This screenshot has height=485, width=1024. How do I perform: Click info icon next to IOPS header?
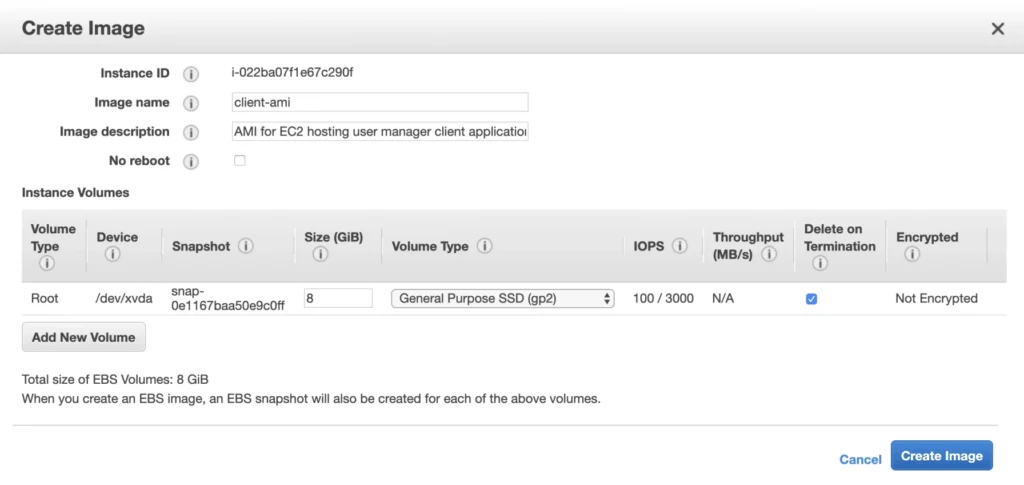[680, 246]
